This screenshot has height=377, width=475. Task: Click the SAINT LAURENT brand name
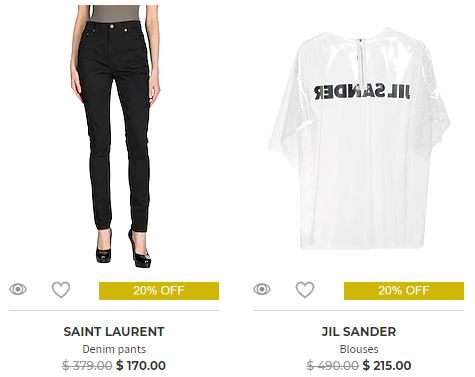click(x=114, y=332)
